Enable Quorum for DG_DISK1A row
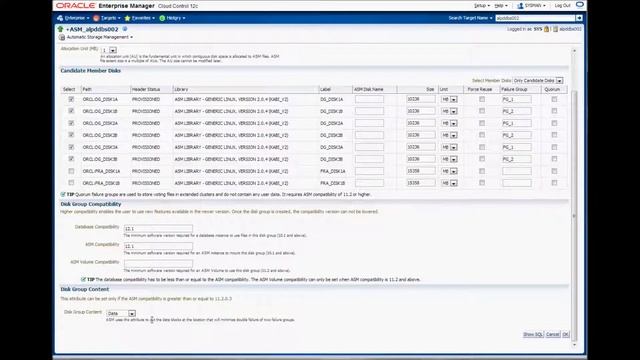This screenshot has width=640, height=360. click(554, 99)
